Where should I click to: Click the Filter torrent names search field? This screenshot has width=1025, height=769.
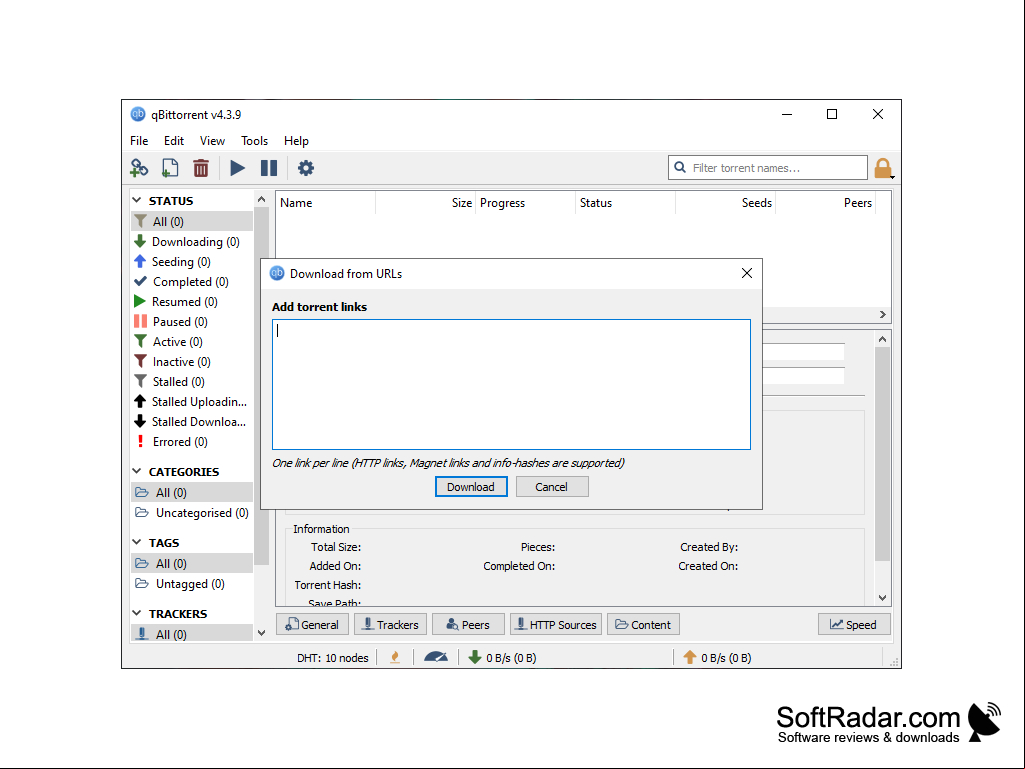click(x=767, y=167)
